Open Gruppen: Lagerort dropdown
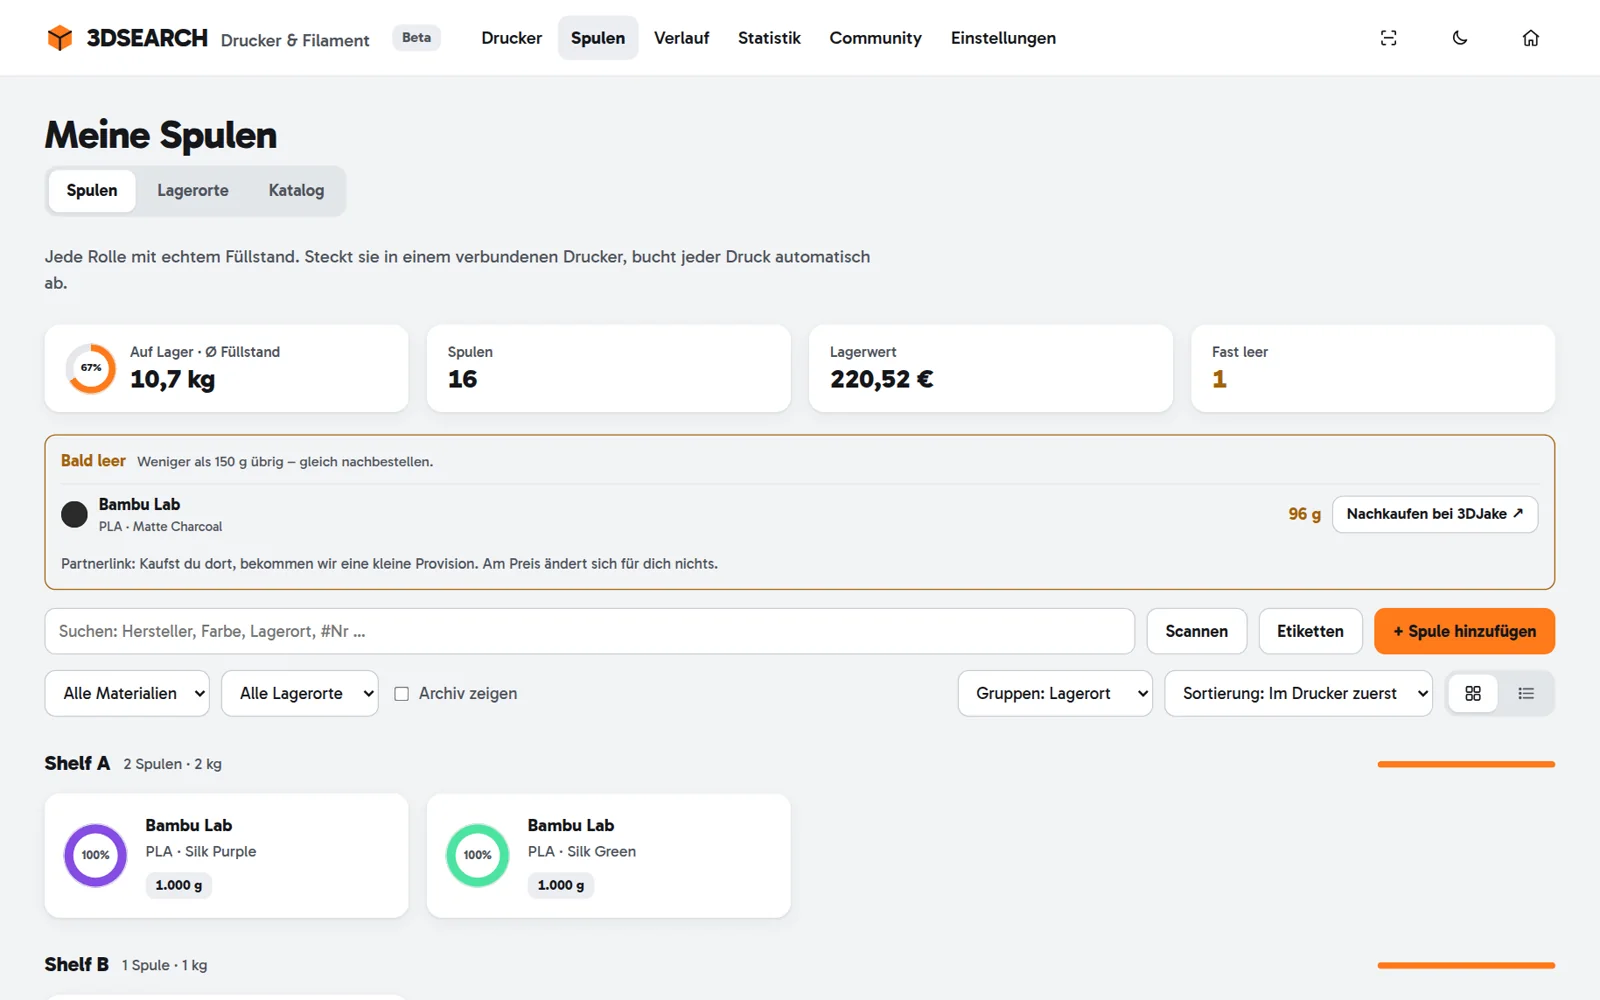The height and width of the screenshot is (1000, 1600). click(x=1055, y=693)
